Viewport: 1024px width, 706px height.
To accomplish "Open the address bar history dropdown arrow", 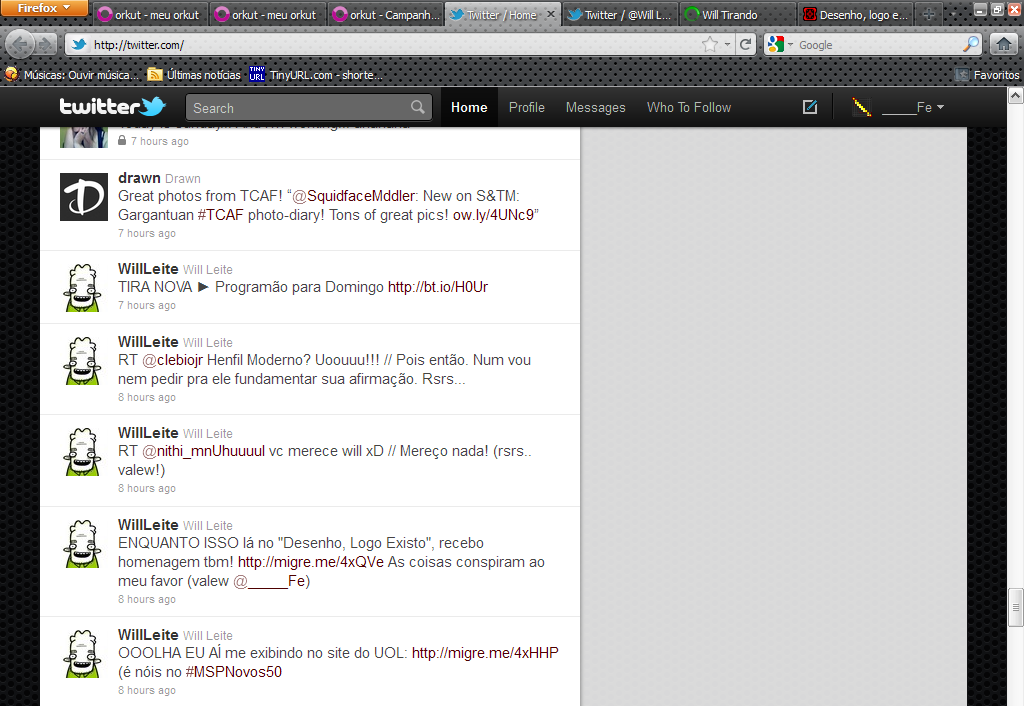I will [x=727, y=44].
